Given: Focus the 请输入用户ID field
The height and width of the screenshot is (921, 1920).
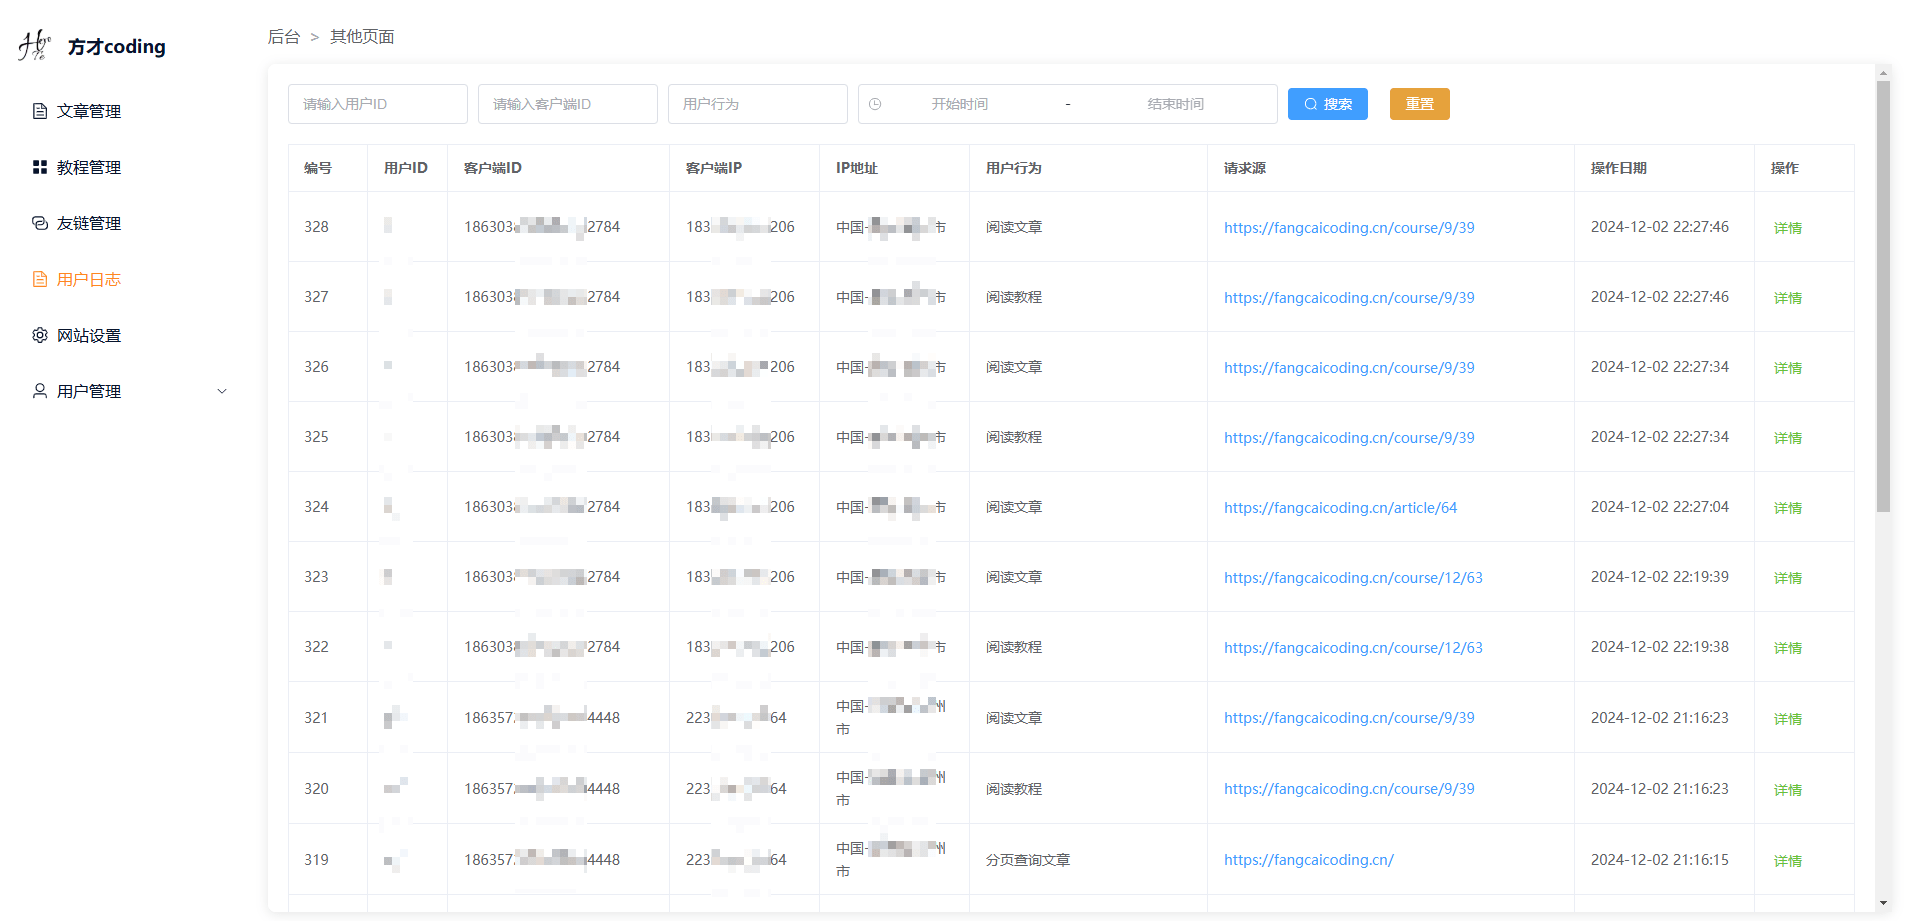Looking at the screenshot, I should coord(378,104).
